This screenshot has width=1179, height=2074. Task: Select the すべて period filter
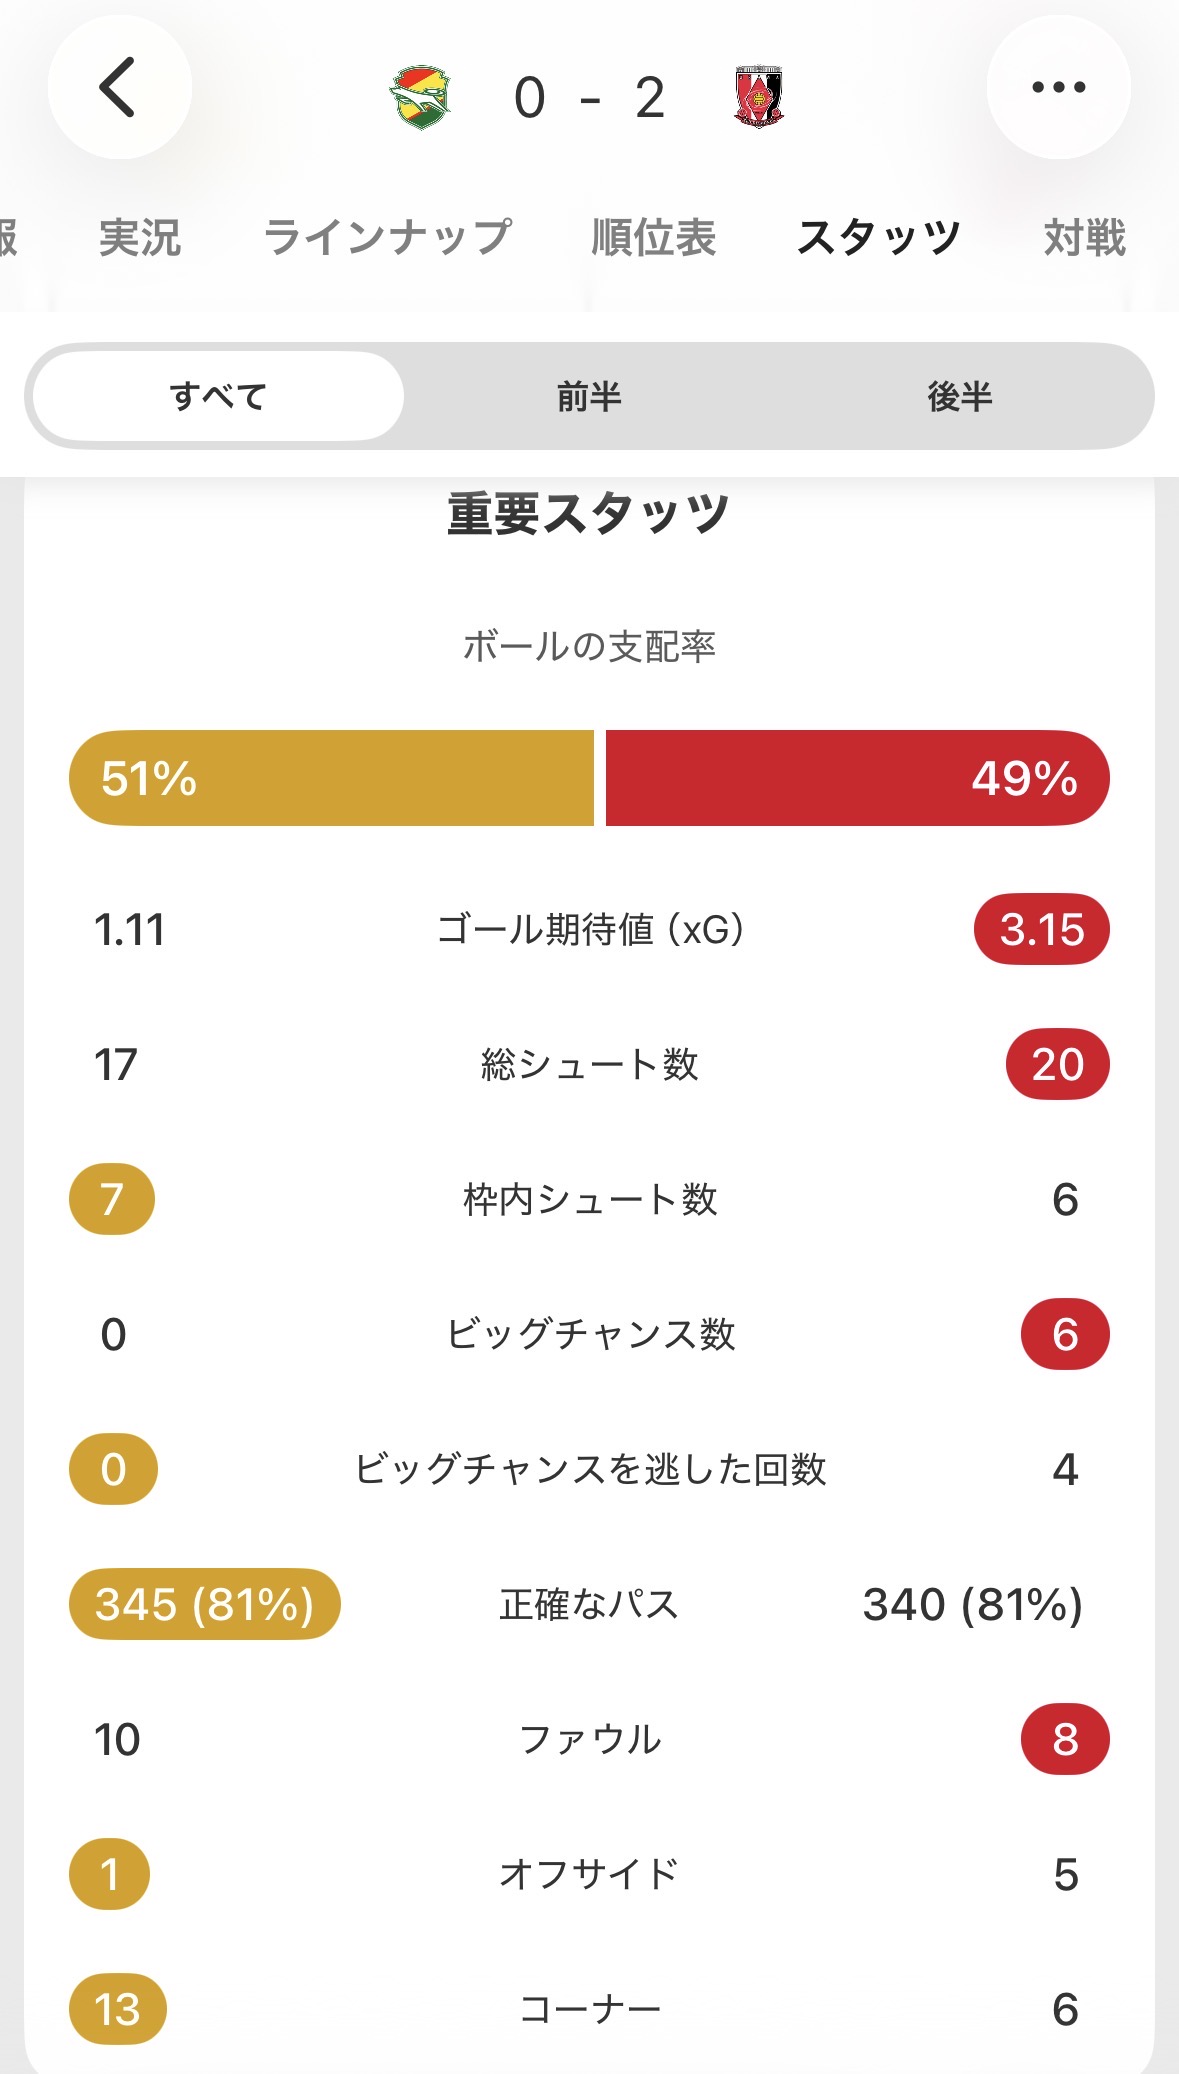tap(219, 396)
